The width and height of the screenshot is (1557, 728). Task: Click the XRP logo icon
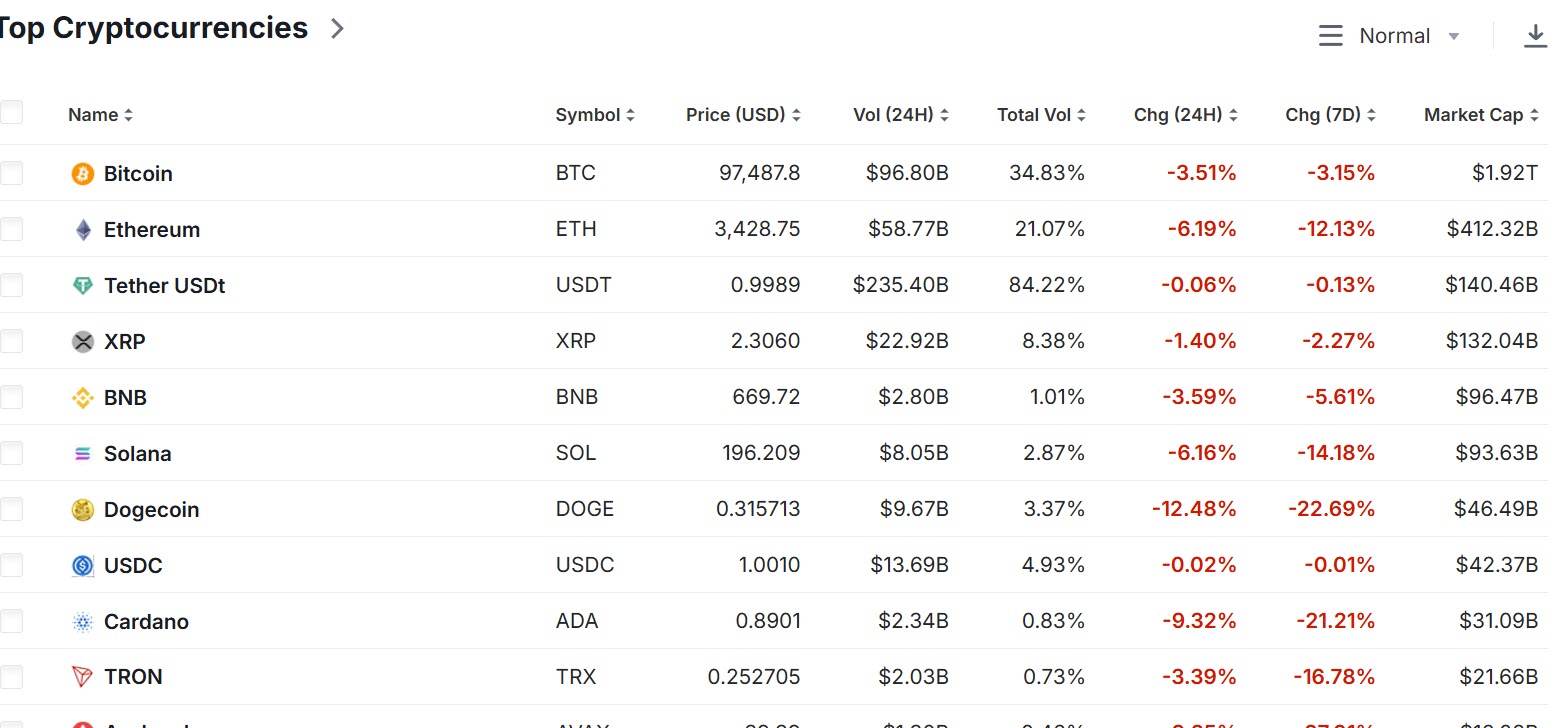click(x=83, y=342)
